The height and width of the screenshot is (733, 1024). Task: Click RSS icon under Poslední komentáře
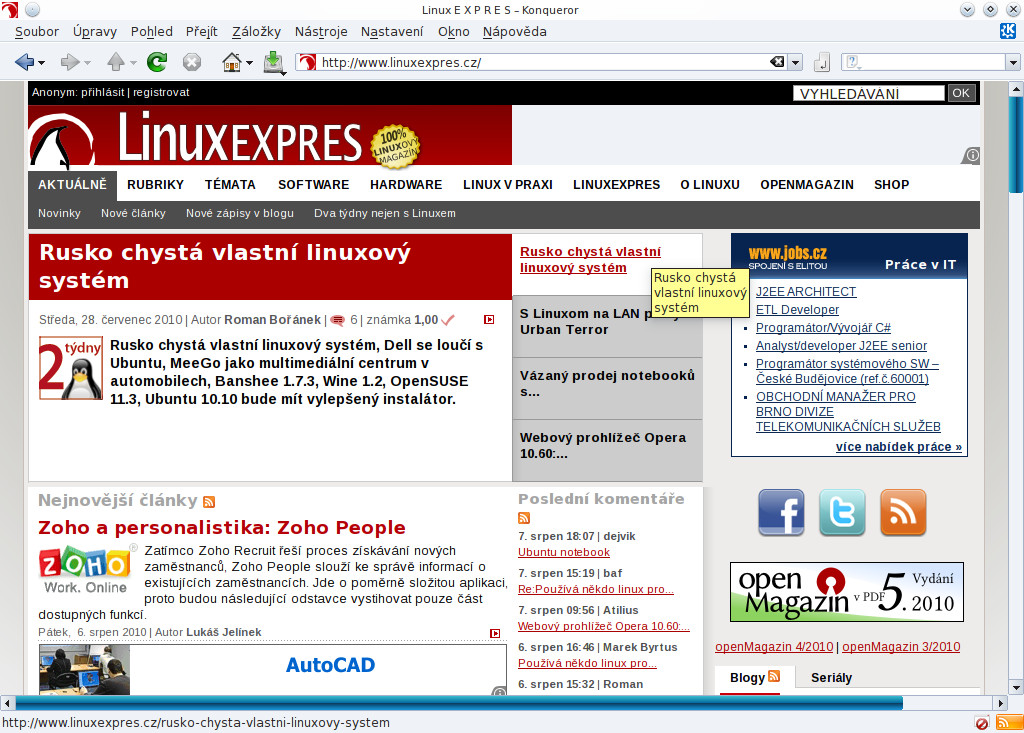524,518
